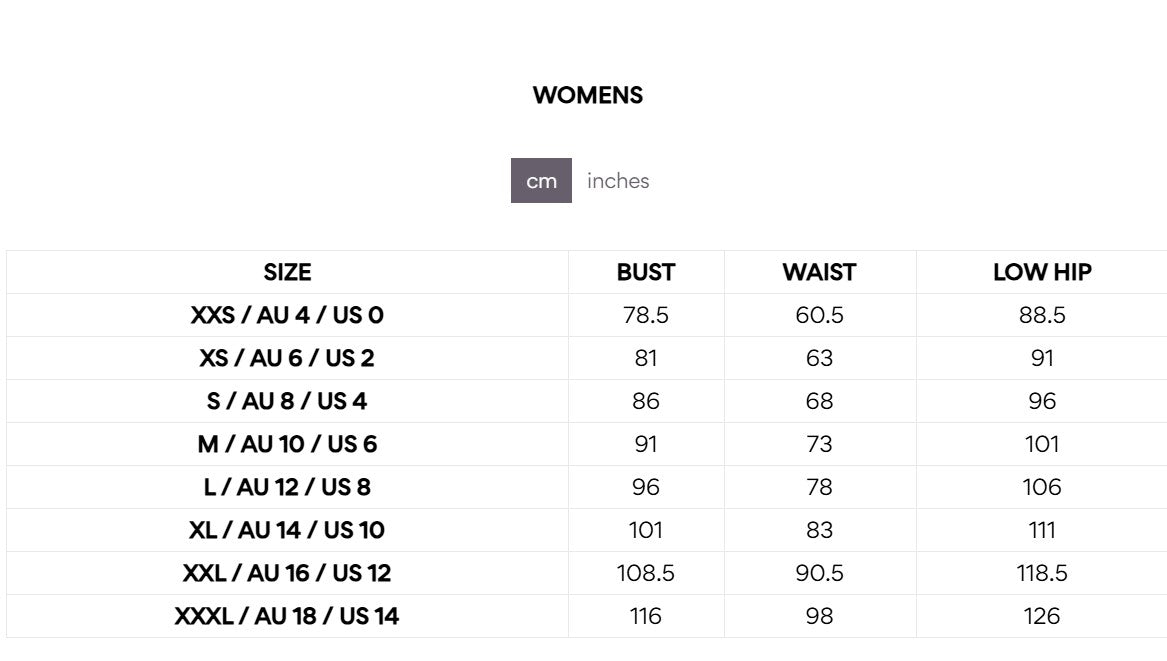
Task: Click the LOW HIP column header
Action: (1042, 272)
